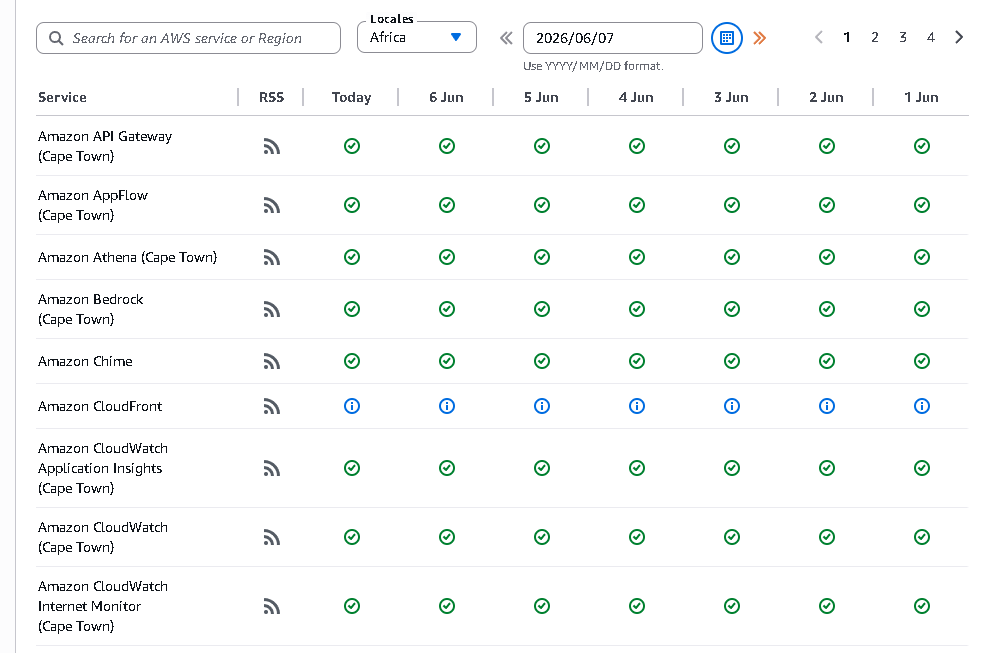Click CloudFront info icon under Today
The width and height of the screenshot is (989, 653).
click(x=352, y=406)
